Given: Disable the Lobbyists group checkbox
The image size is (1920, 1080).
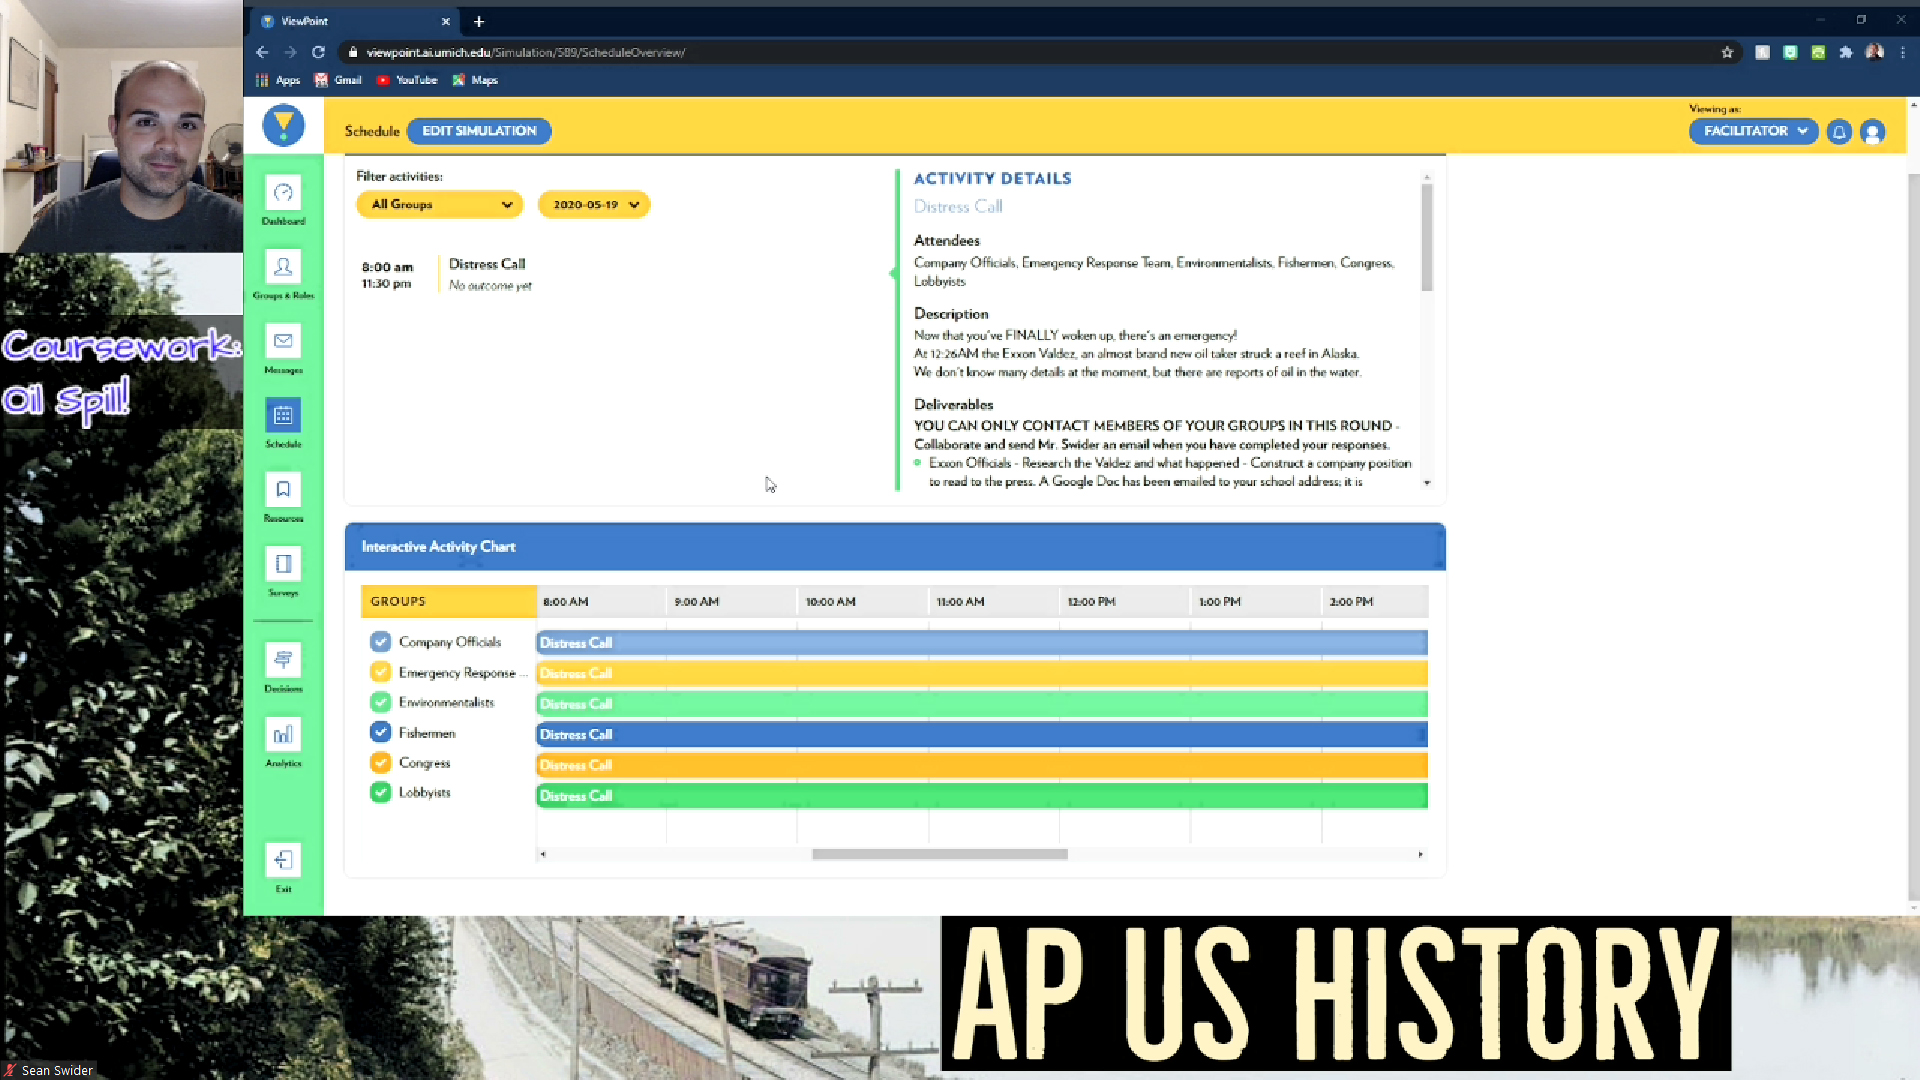Looking at the screenshot, I should 380,791.
